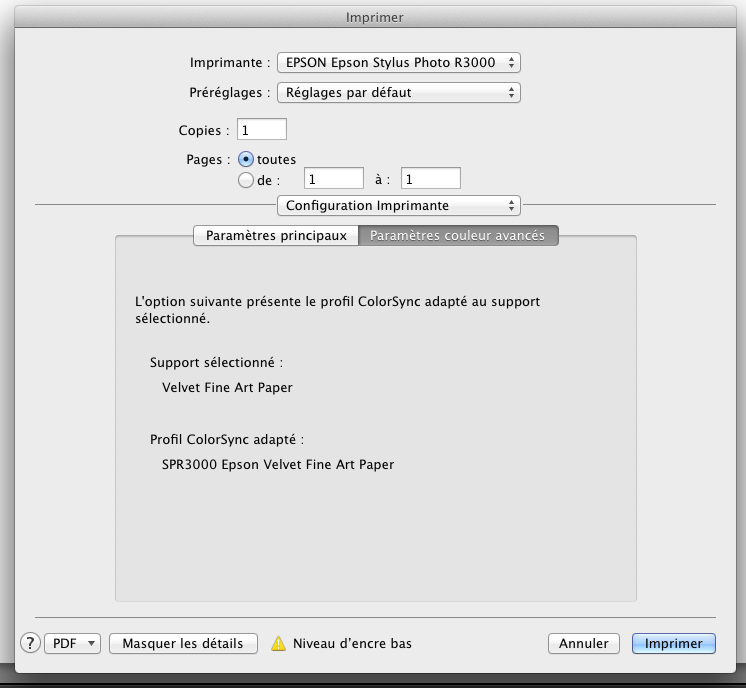Click the ending page field after "à"
This screenshot has height=688, width=746.
[430, 179]
